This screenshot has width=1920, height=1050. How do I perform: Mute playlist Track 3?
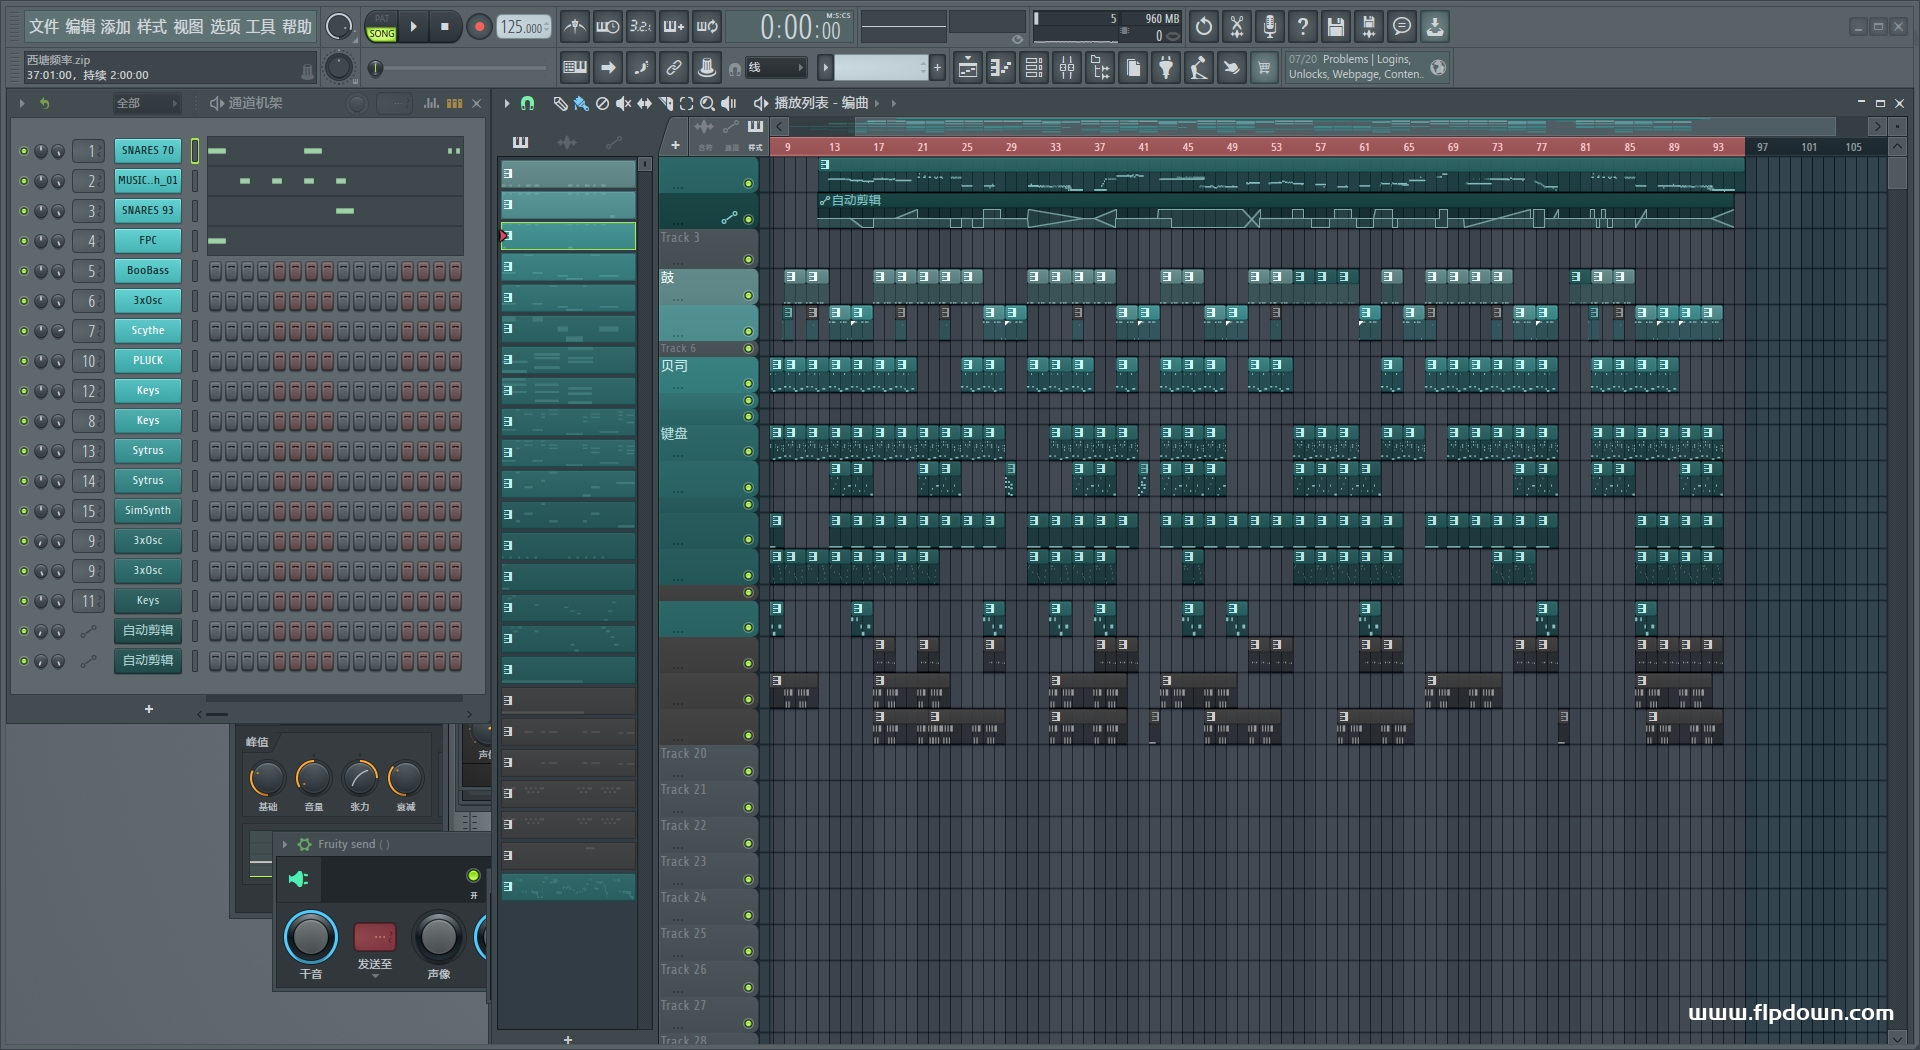[x=748, y=259]
